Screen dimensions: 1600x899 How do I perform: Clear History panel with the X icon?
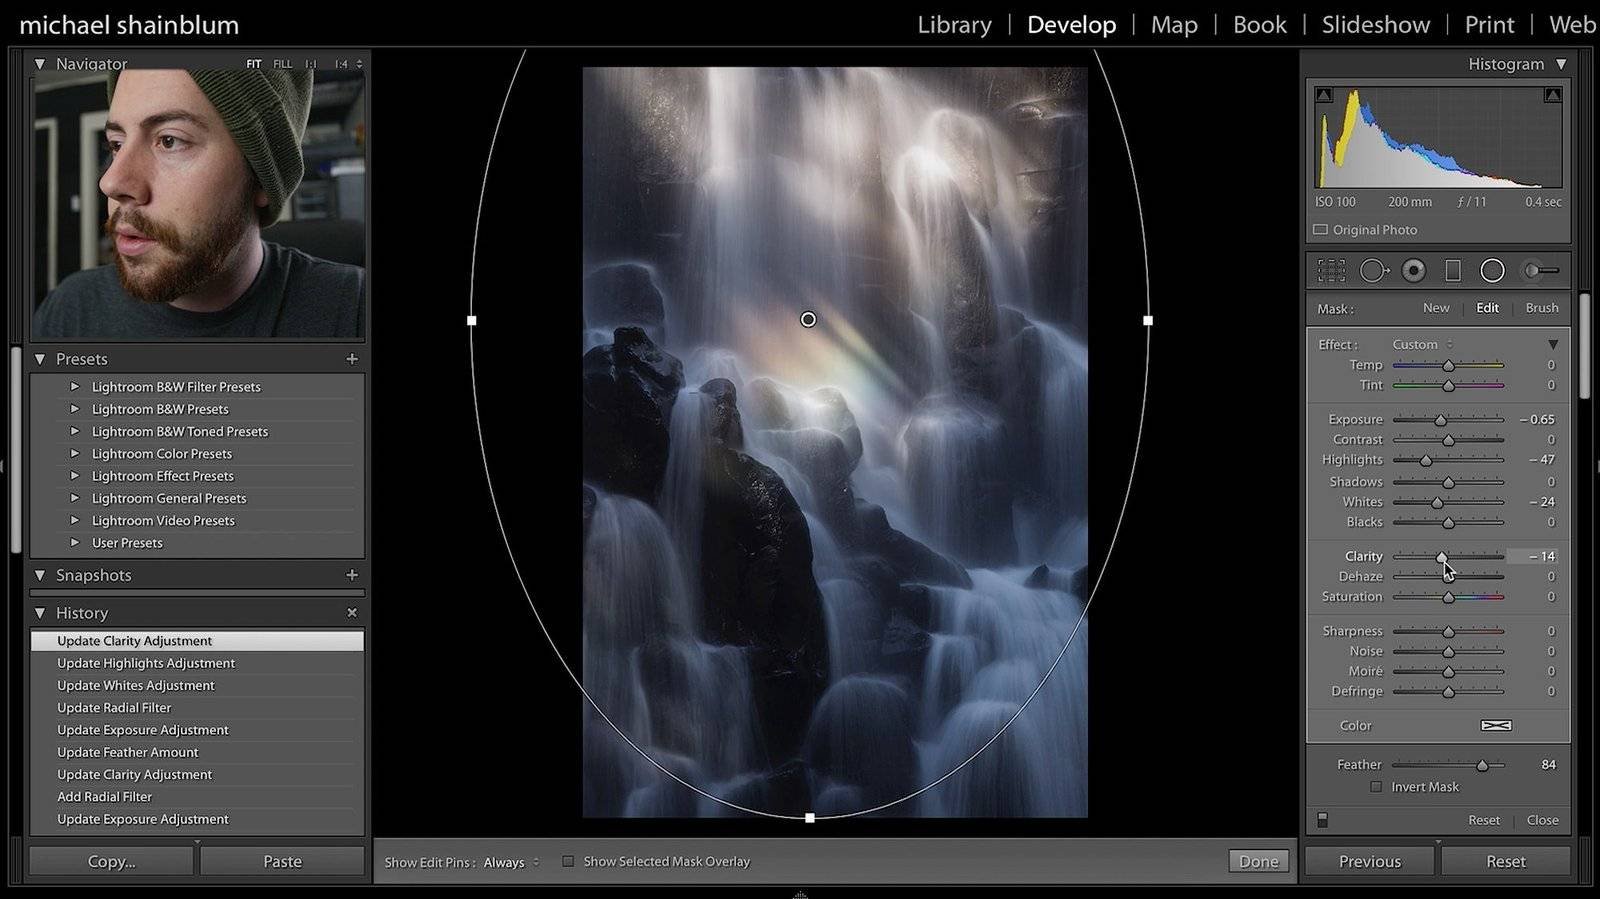click(352, 613)
